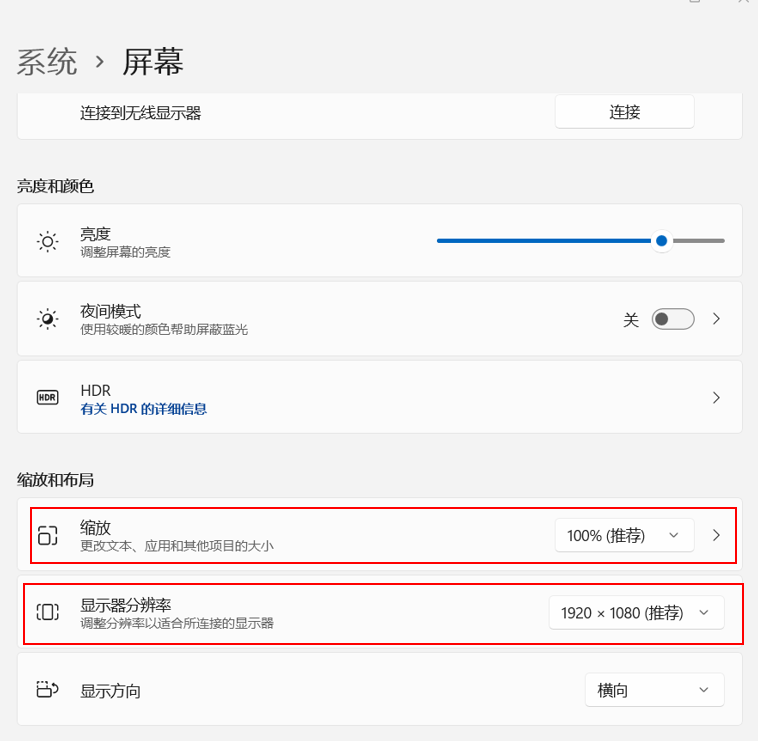Toggle the 夜间模式 switch on

click(672, 319)
